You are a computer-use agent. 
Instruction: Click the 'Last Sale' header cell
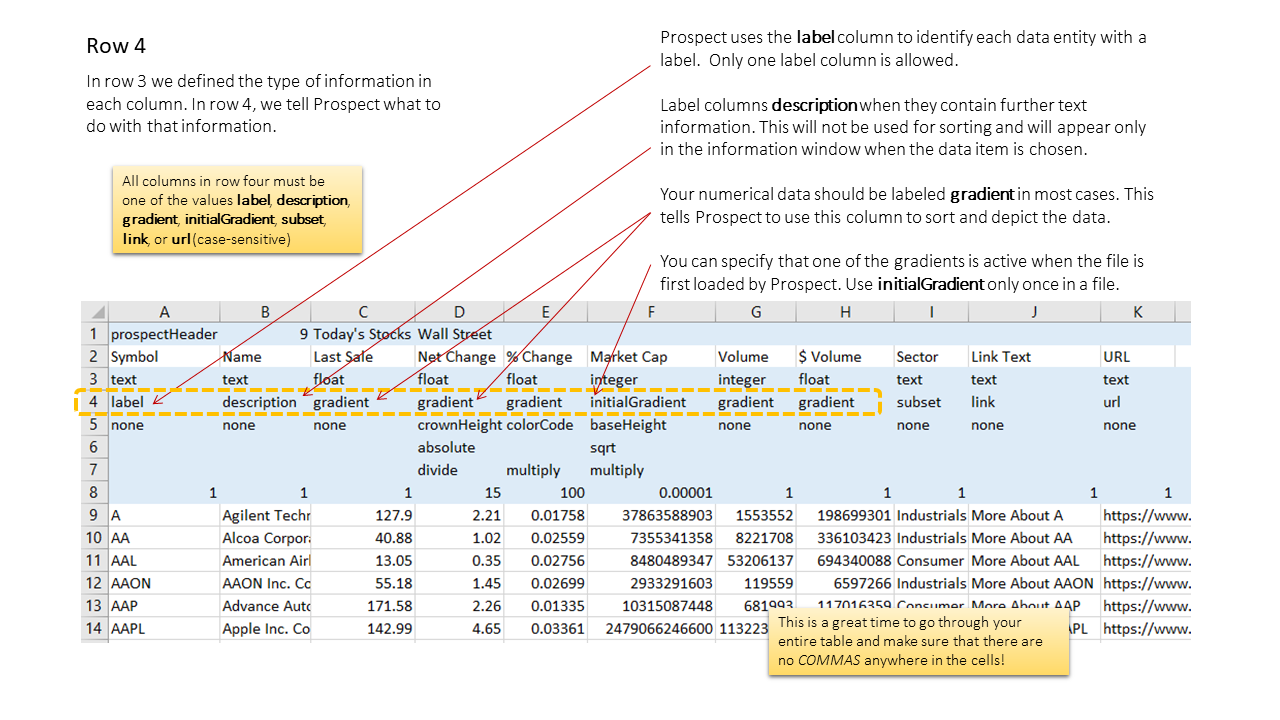(363, 357)
